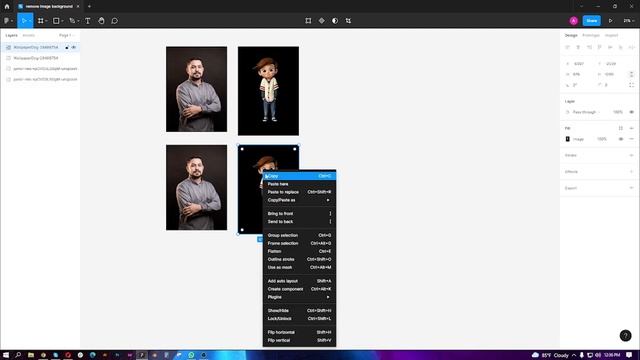Add an effect with plus button
The image size is (640, 360).
[x=631, y=171]
